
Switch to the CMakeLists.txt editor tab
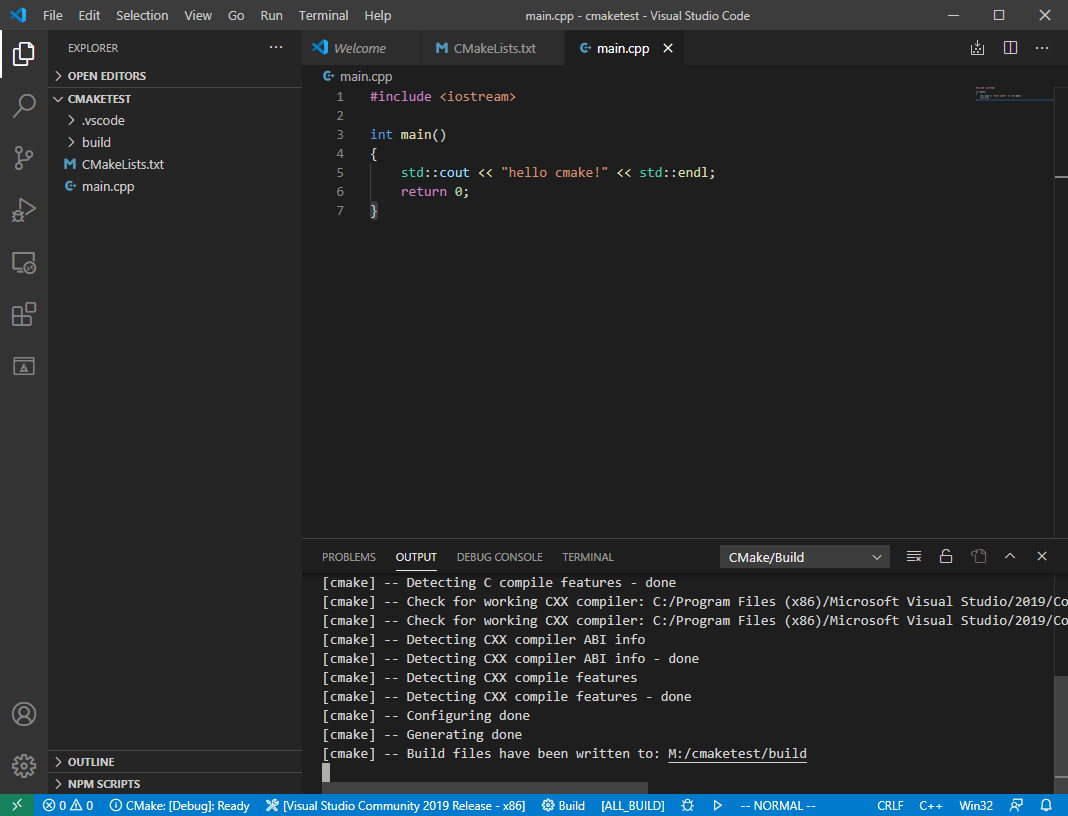[493, 48]
